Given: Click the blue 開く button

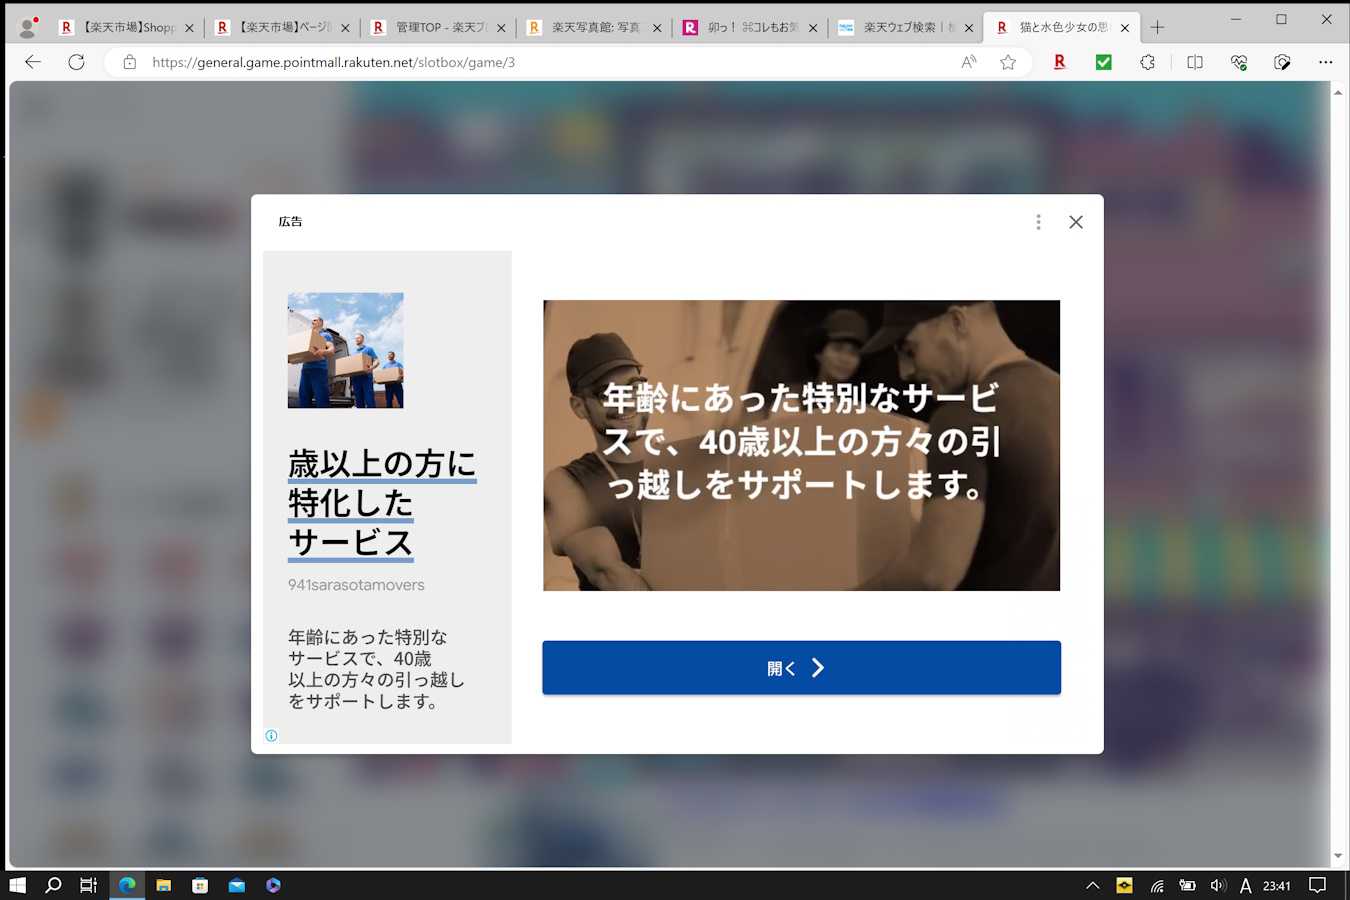Looking at the screenshot, I should 801,668.
